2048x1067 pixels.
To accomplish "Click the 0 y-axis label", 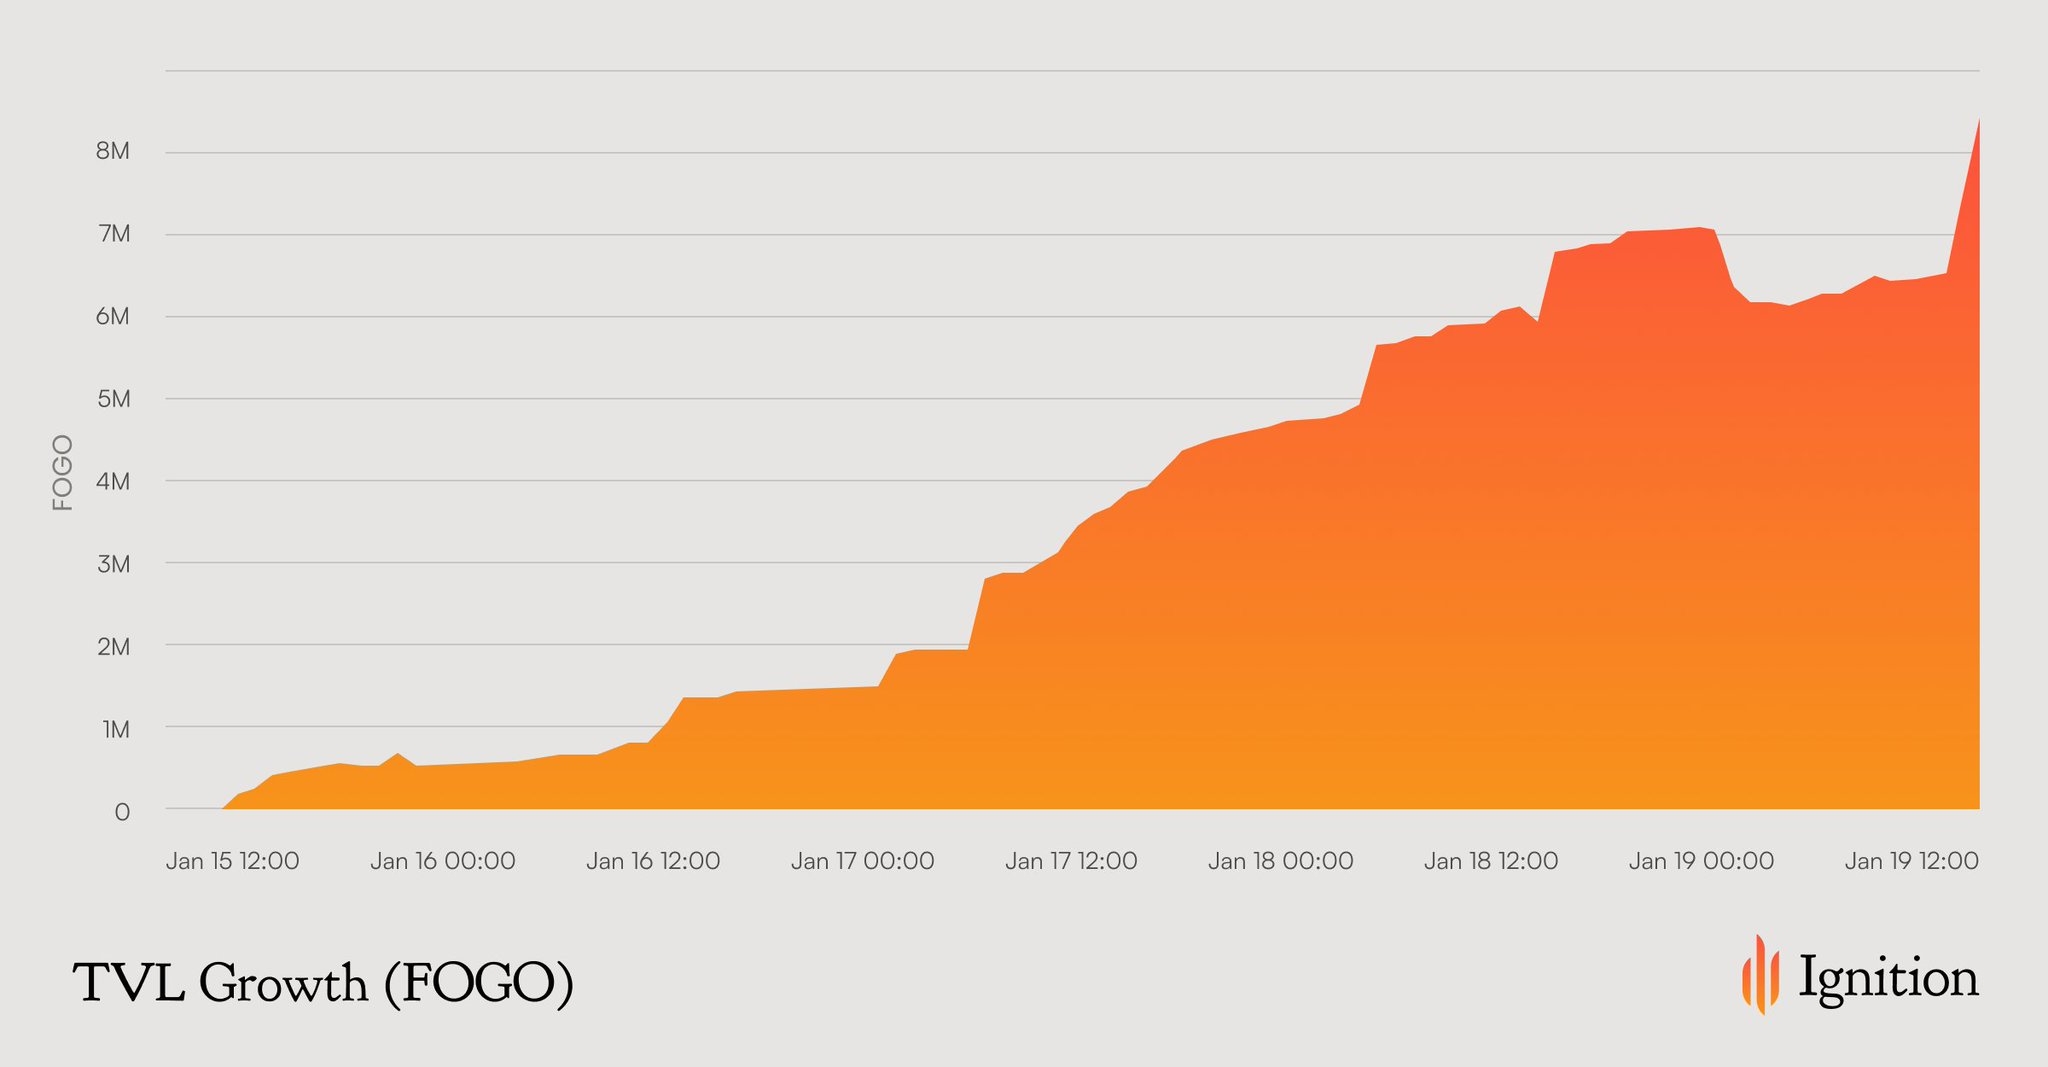I will pyautogui.click(x=122, y=812).
